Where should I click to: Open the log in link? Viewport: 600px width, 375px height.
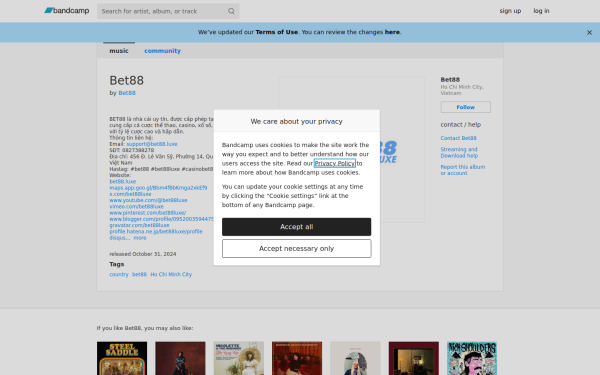pyautogui.click(x=541, y=11)
